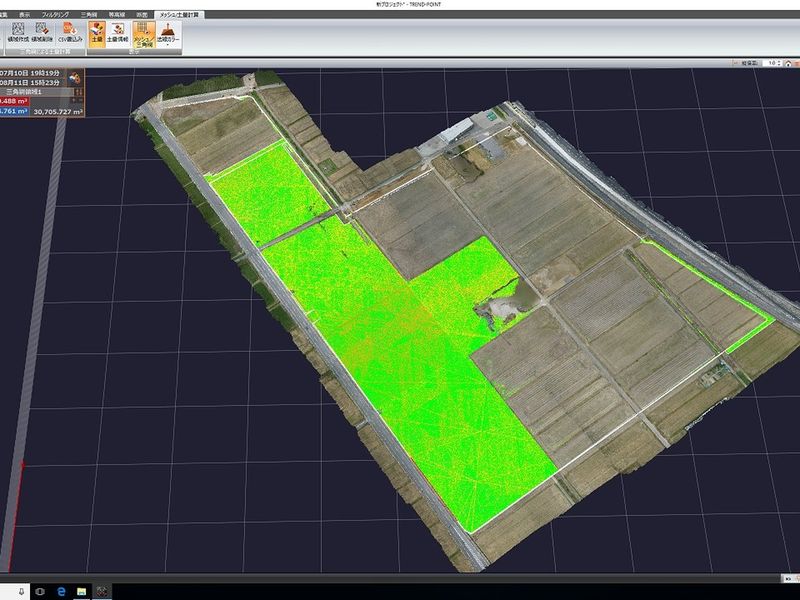Open the CSV 書込み export tool
This screenshot has width=800, height=600.
point(70,32)
